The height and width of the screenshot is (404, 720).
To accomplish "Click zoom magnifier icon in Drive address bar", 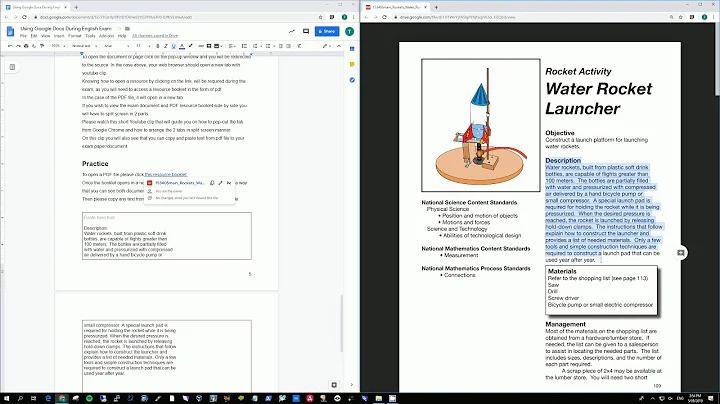I will (x=671, y=17).
